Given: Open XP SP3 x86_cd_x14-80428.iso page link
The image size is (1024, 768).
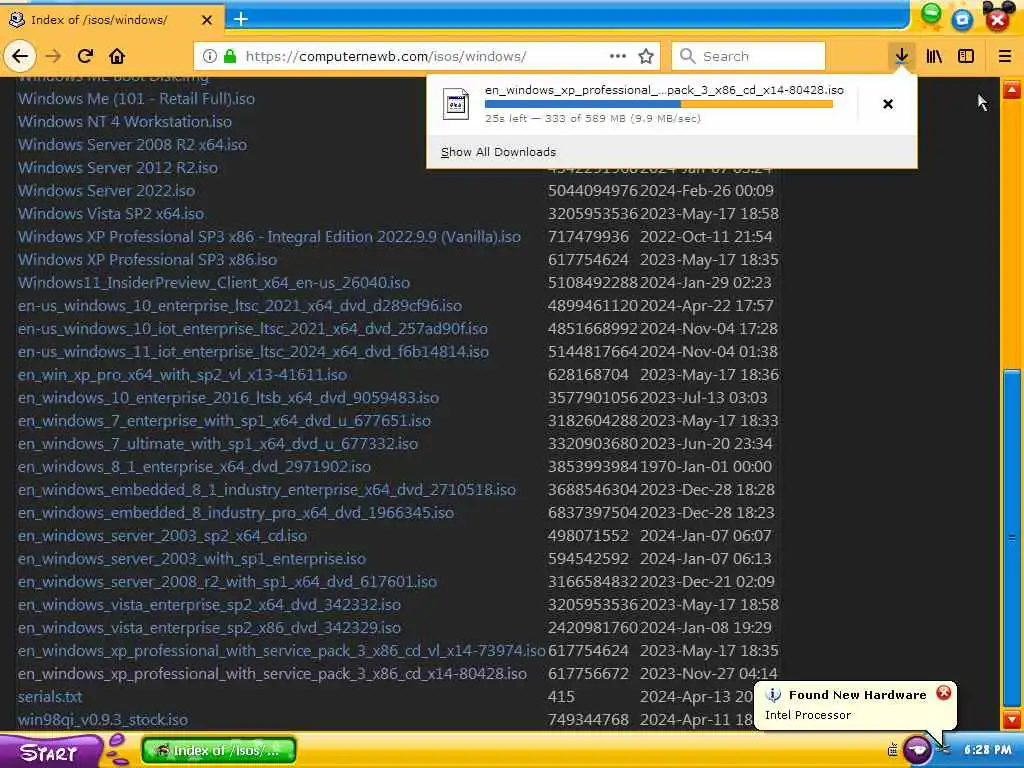Looking at the screenshot, I should tap(272, 674).
